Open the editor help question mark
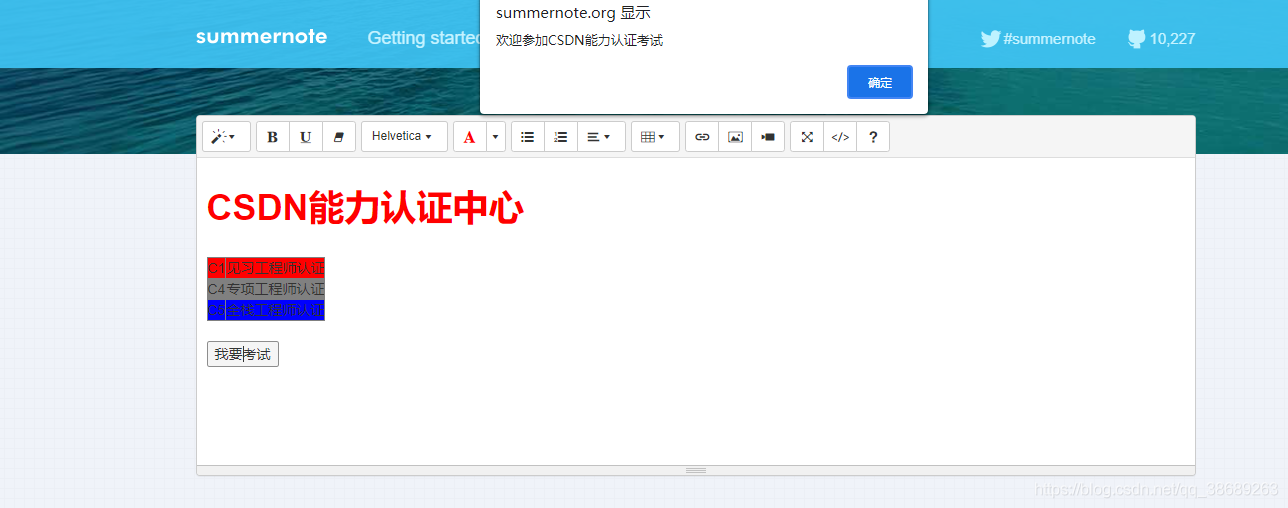Viewport: 1288px width, 508px height. pyautogui.click(x=873, y=137)
